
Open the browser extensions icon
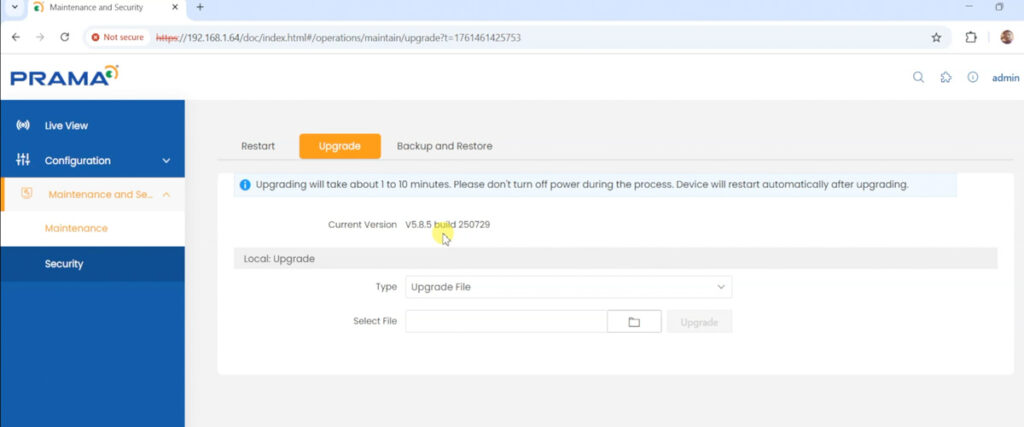pos(970,37)
